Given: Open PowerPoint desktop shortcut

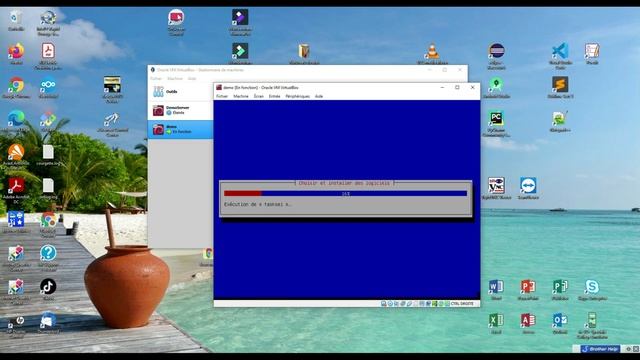Looking at the screenshot, I should (x=528, y=289).
